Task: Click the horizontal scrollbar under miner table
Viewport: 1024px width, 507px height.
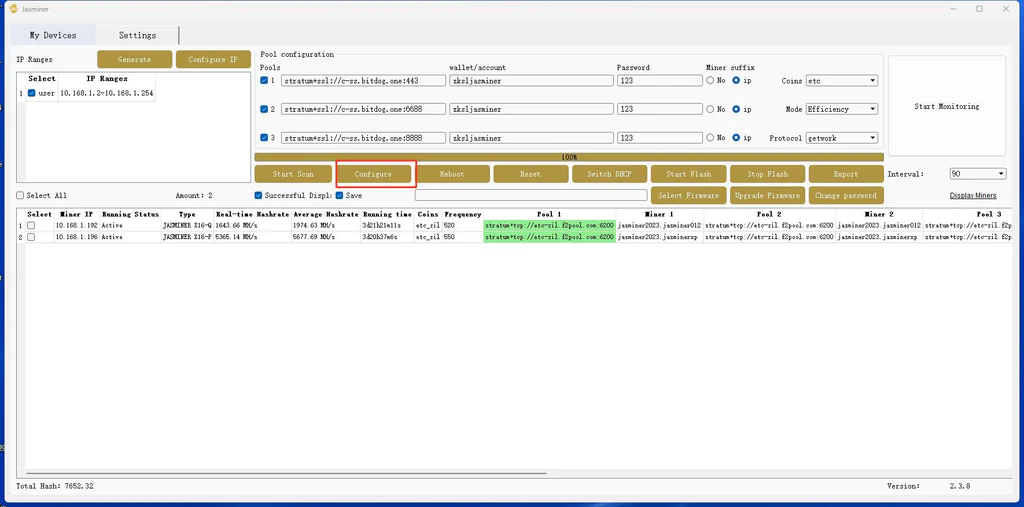Action: click(x=300, y=473)
